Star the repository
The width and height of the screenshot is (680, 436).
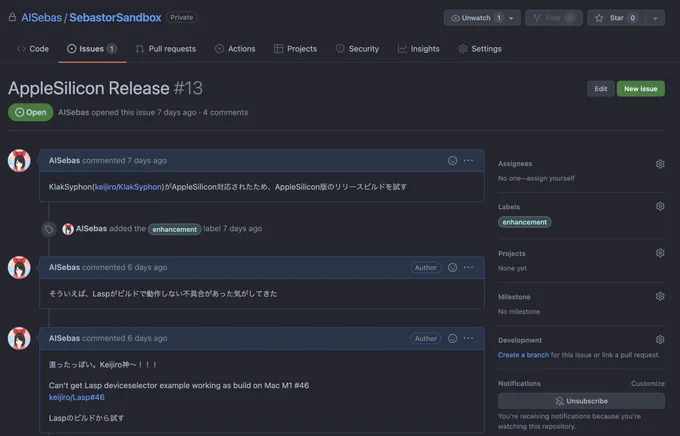click(x=616, y=18)
